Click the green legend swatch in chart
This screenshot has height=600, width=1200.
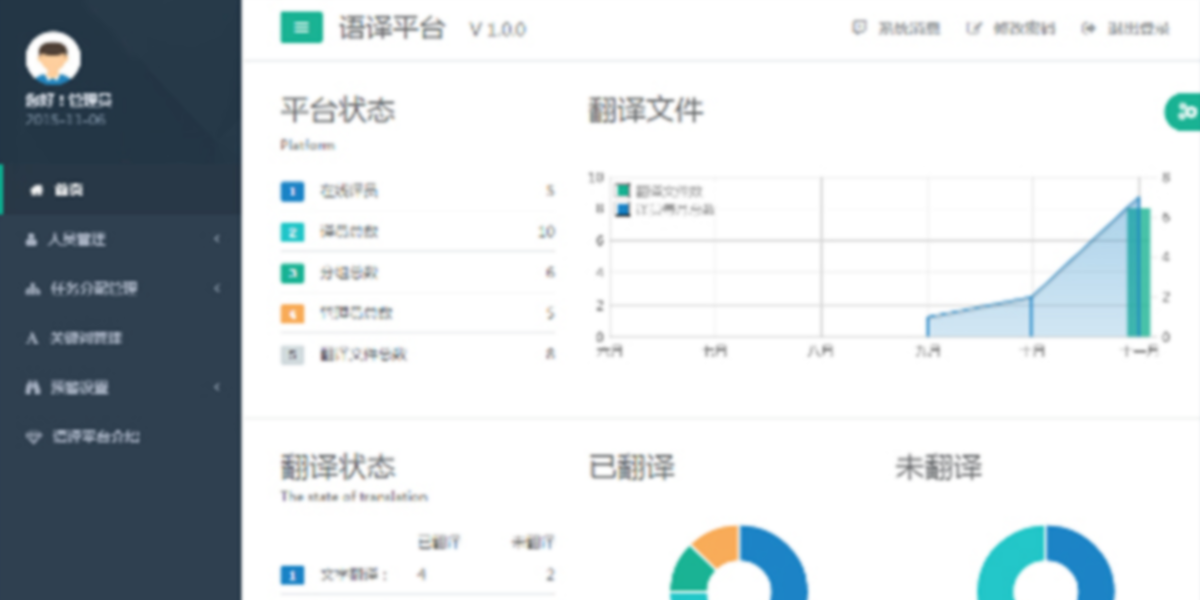pos(624,190)
